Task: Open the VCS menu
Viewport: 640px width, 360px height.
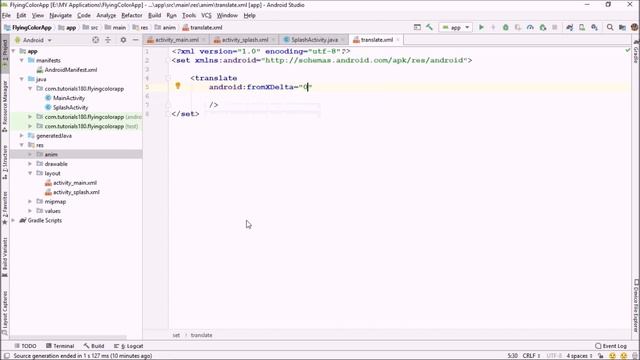Action: click(206, 16)
